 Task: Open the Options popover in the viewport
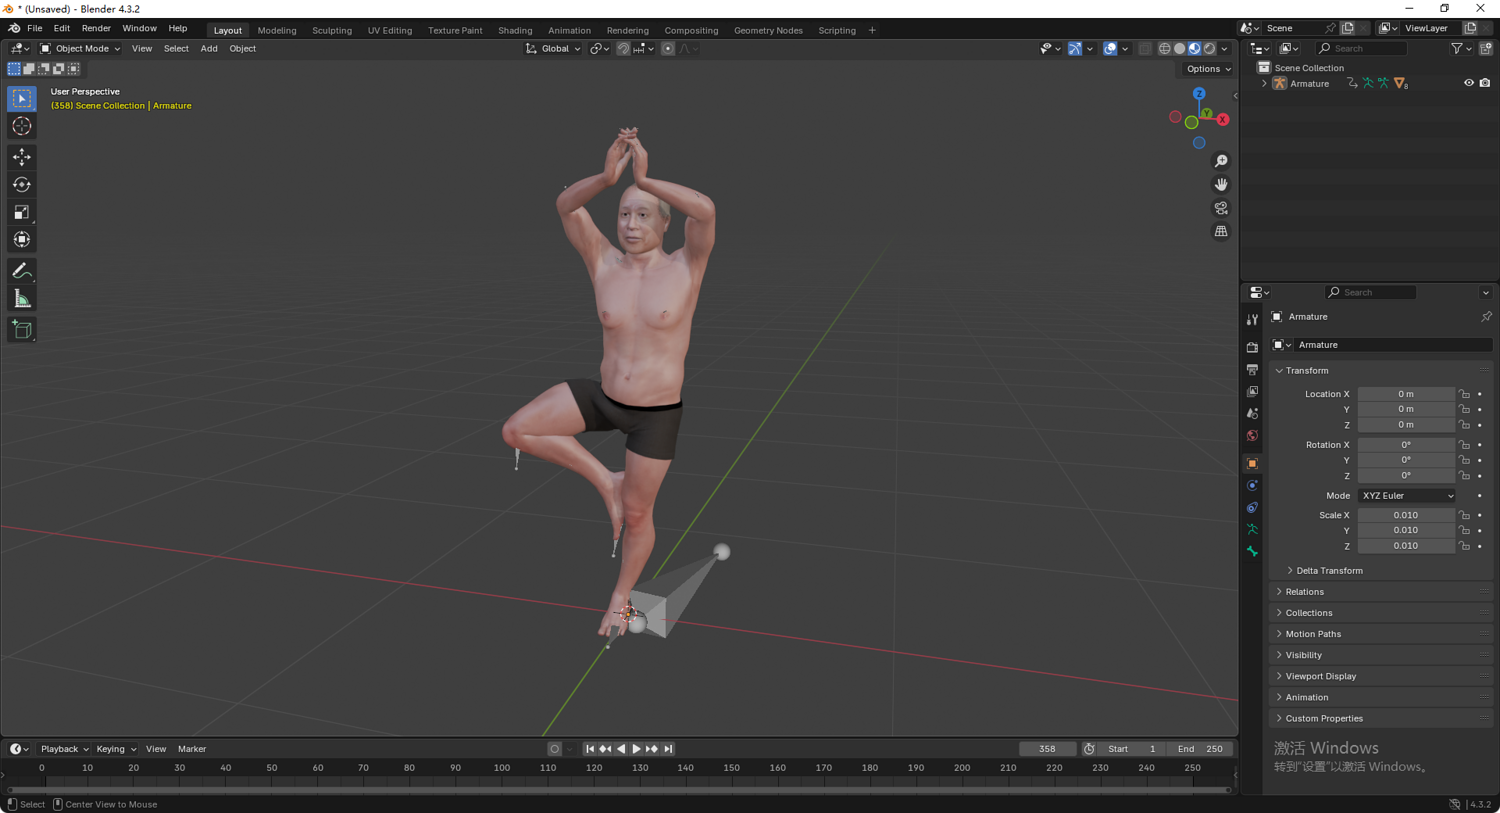point(1208,69)
